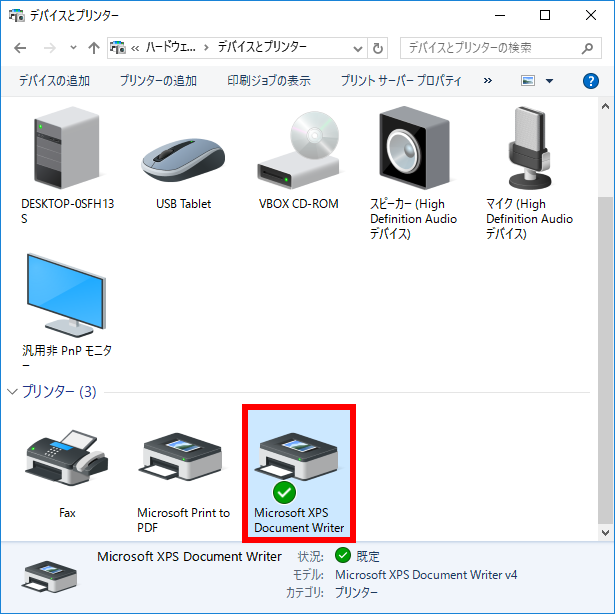
Task: Click the デバイスとプリンター breadcrumb segment
Action: coord(262,48)
